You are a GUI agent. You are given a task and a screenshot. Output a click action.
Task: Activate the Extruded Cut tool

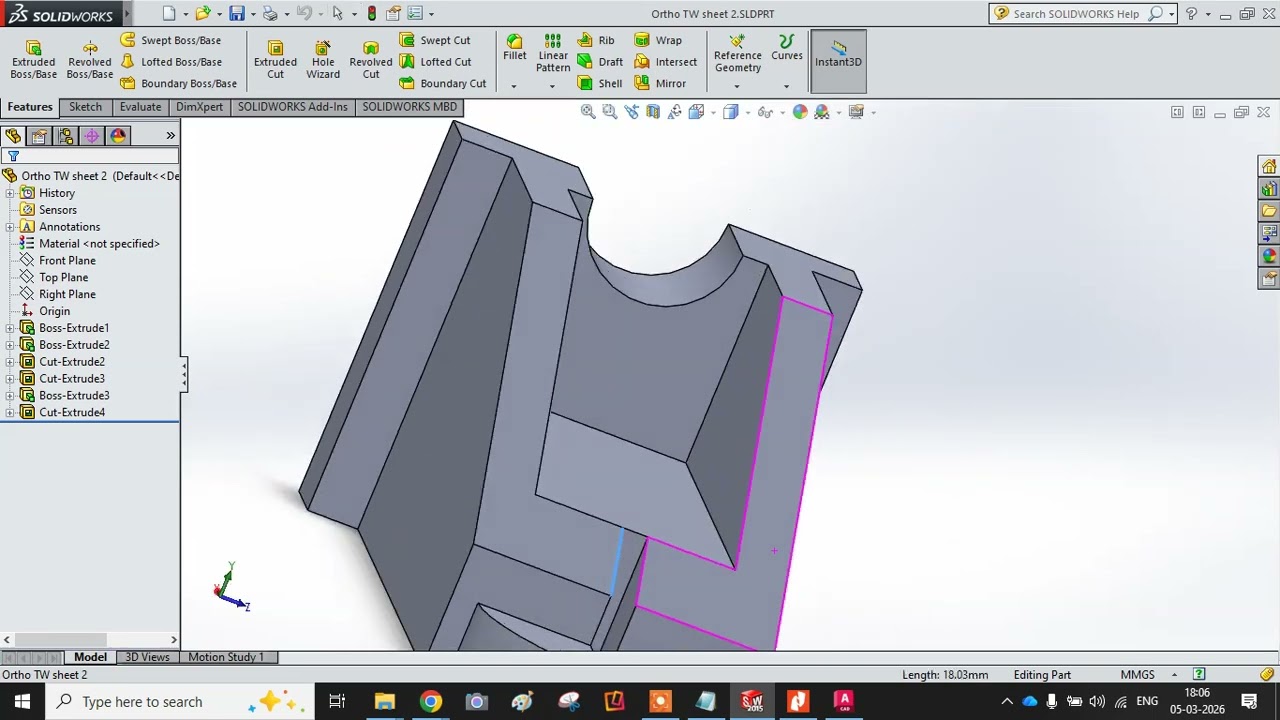275,60
